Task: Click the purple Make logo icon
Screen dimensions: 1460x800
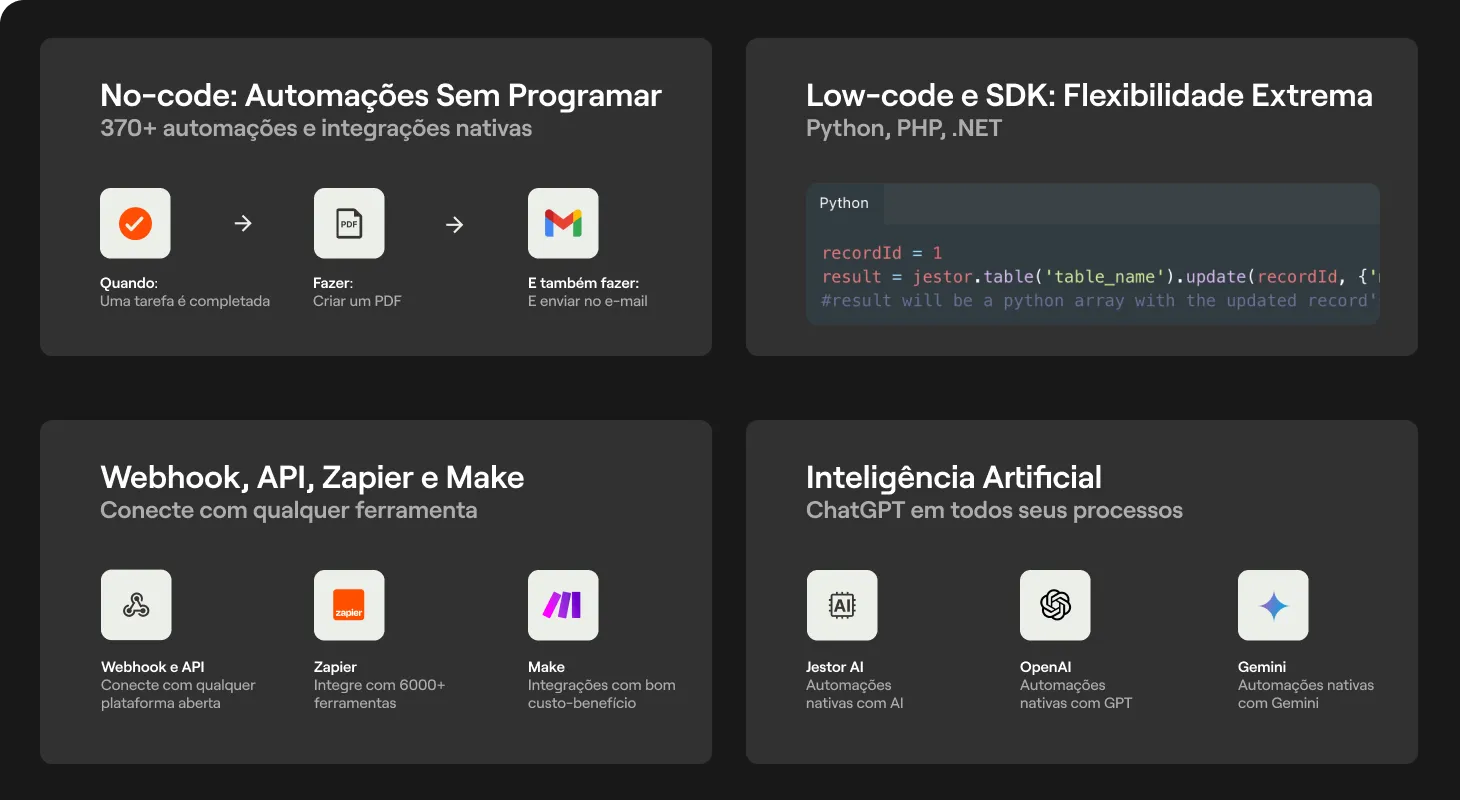Action: point(563,605)
